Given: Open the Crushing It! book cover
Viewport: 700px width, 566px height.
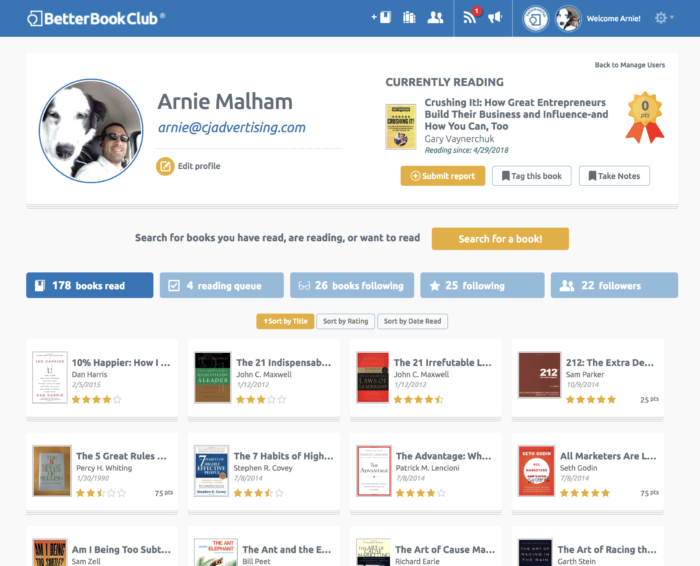Looking at the screenshot, I should pyautogui.click(x=401, y=127).
